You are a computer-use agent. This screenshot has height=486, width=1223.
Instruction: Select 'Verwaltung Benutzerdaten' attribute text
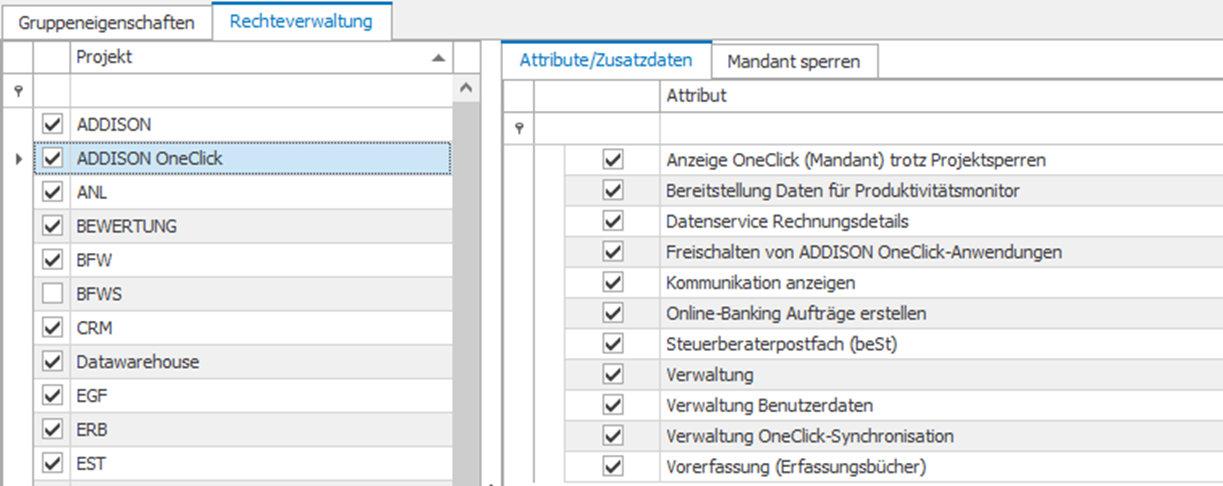click(x=769, y=405)
